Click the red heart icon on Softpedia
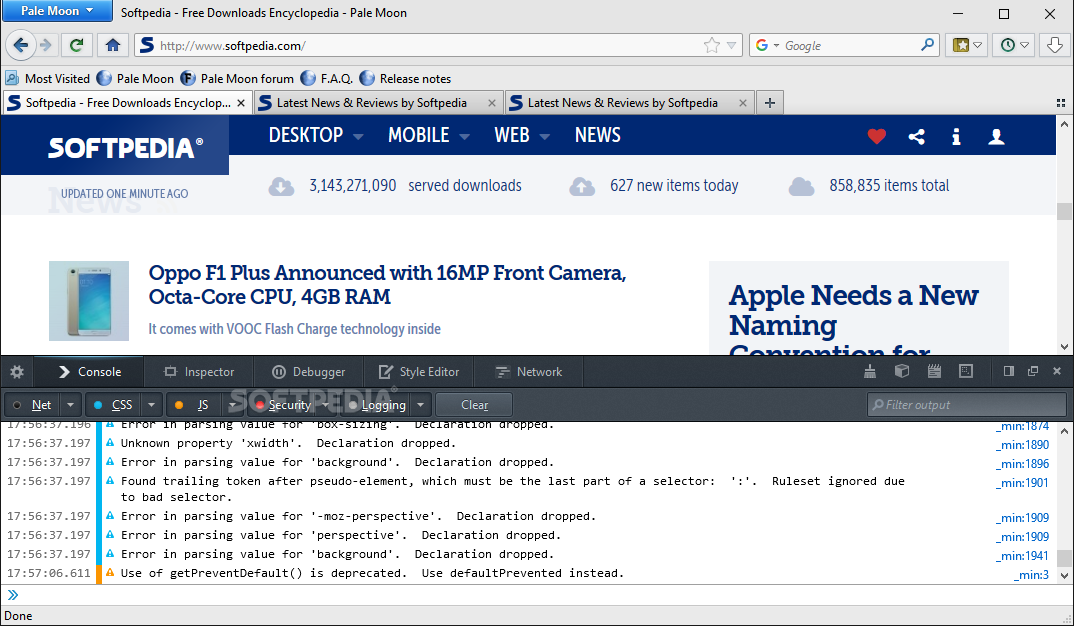The image size is (1074, 626). coord(877,136)
